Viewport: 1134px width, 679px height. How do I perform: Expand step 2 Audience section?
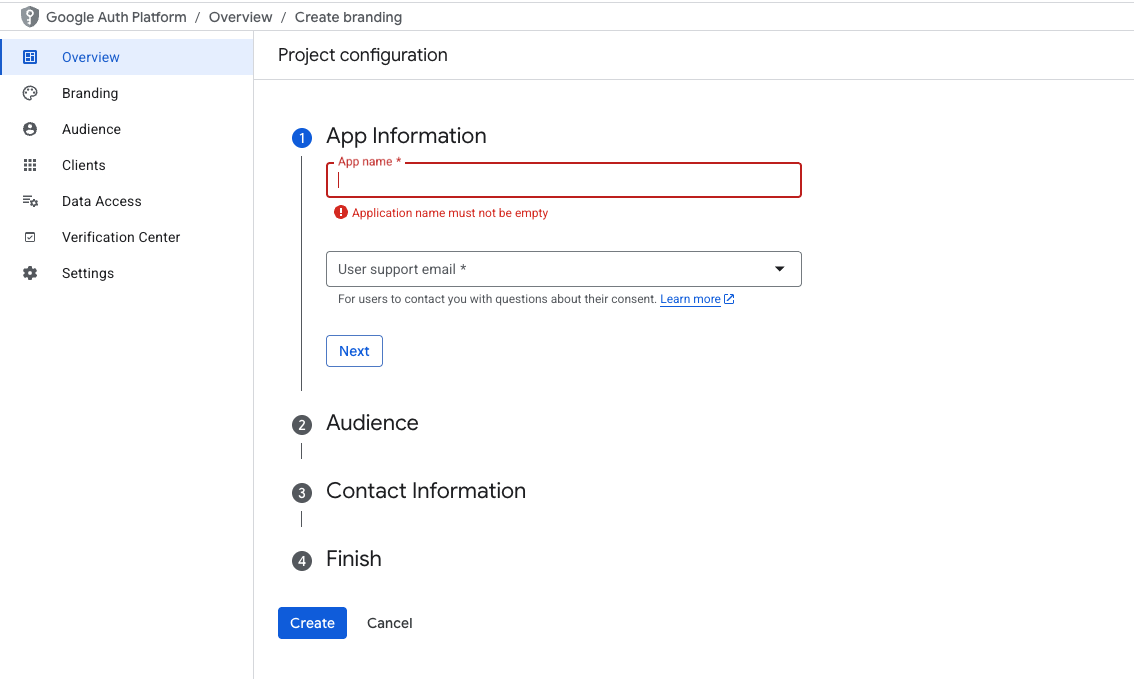(x=372, y=423)
